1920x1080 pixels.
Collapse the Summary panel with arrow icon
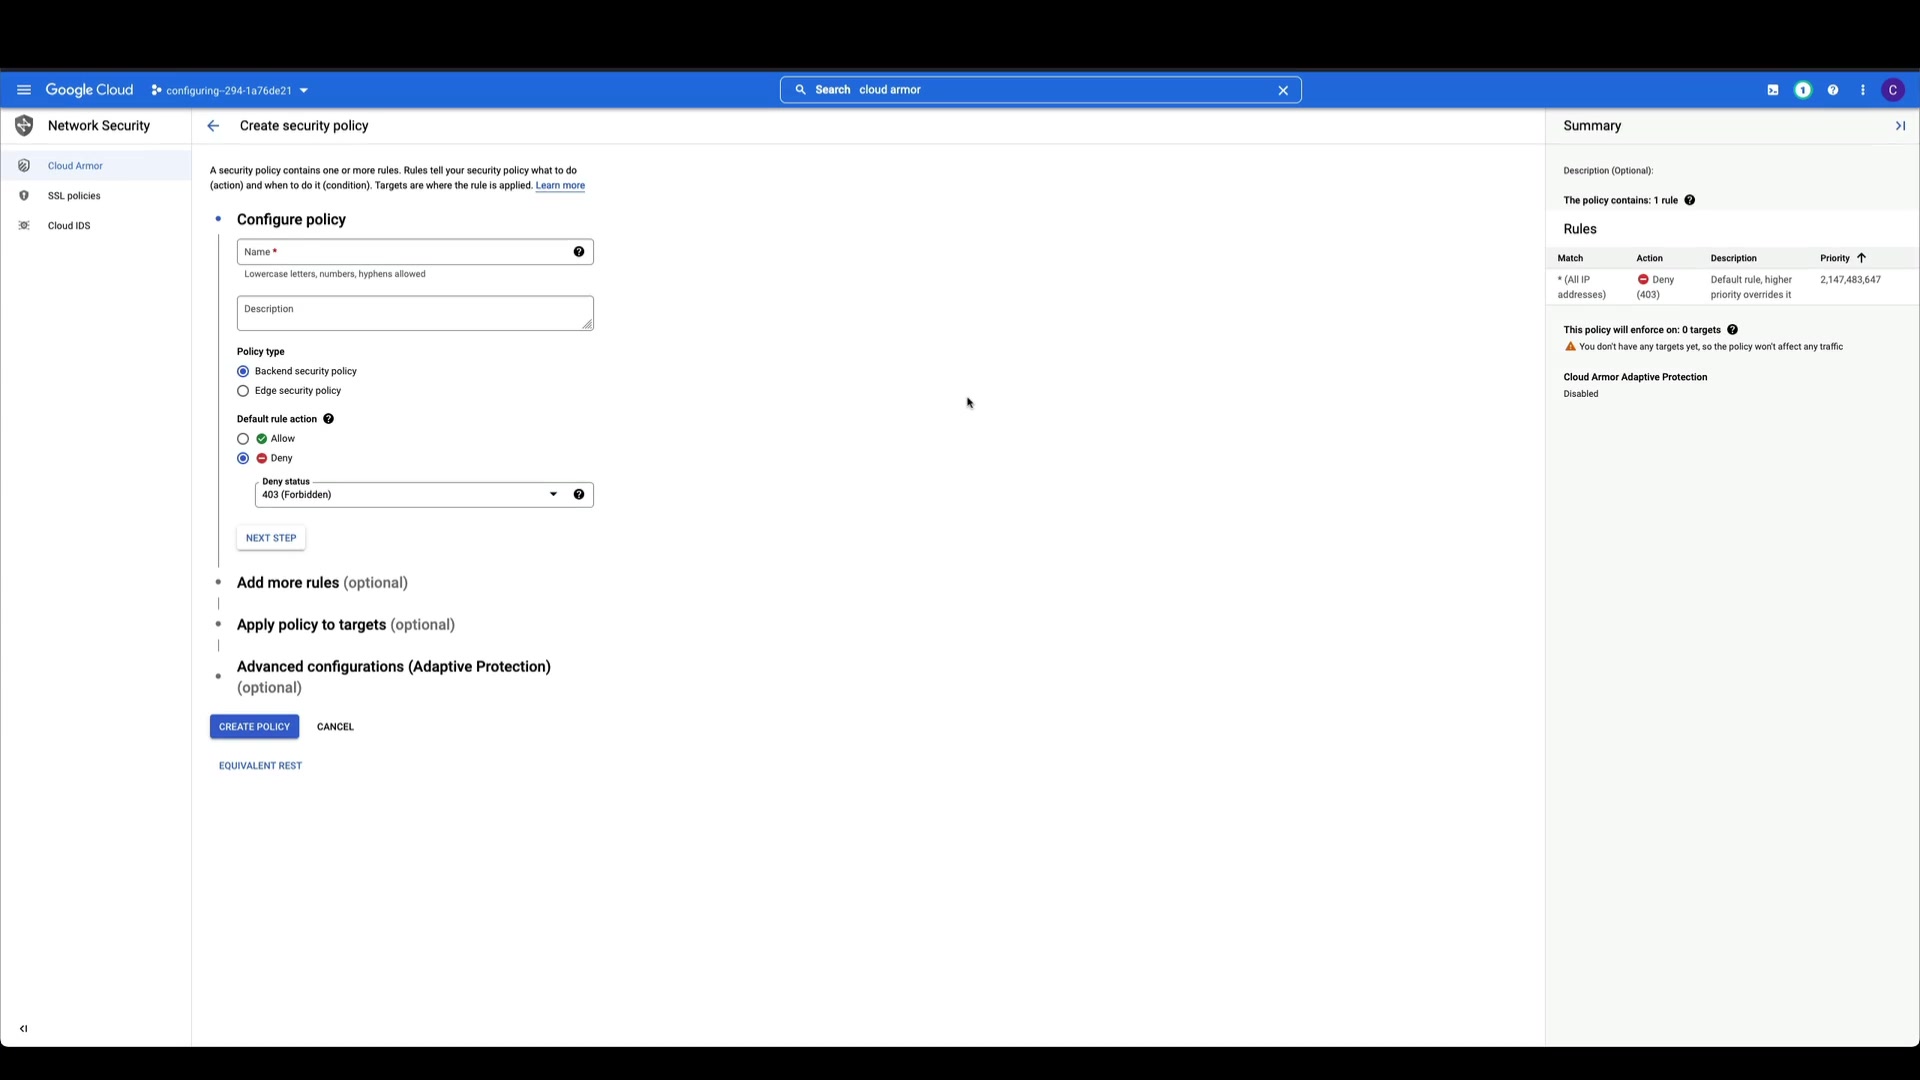[1900, 126]
